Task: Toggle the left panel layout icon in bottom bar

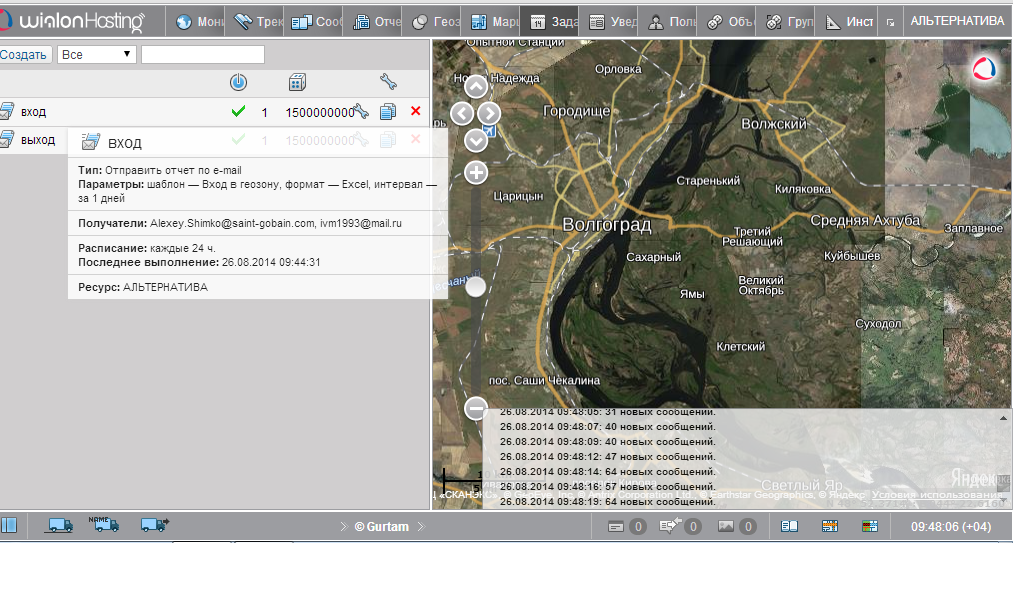Action: click(x=9, y=526)
